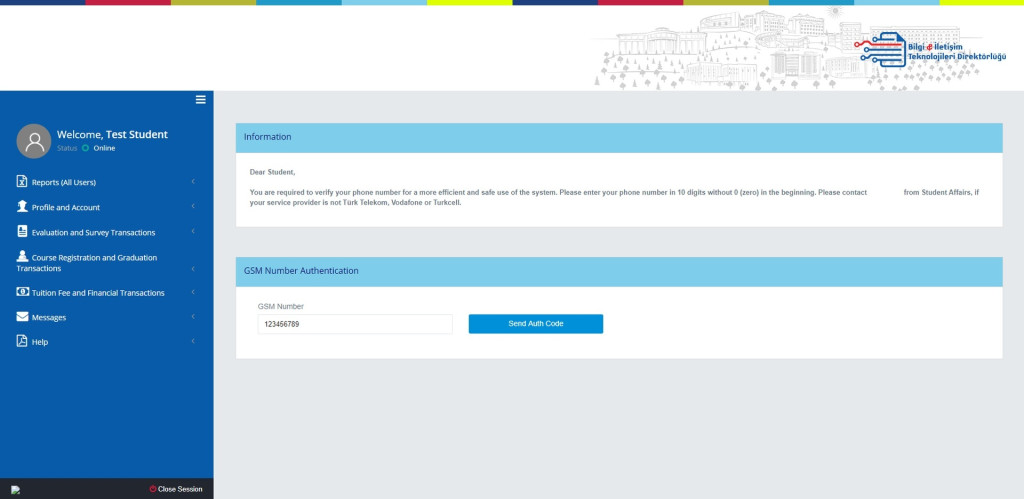
Task: Open Course Registration and Graduation Transactions menu
Action: (x=94, y=263)
